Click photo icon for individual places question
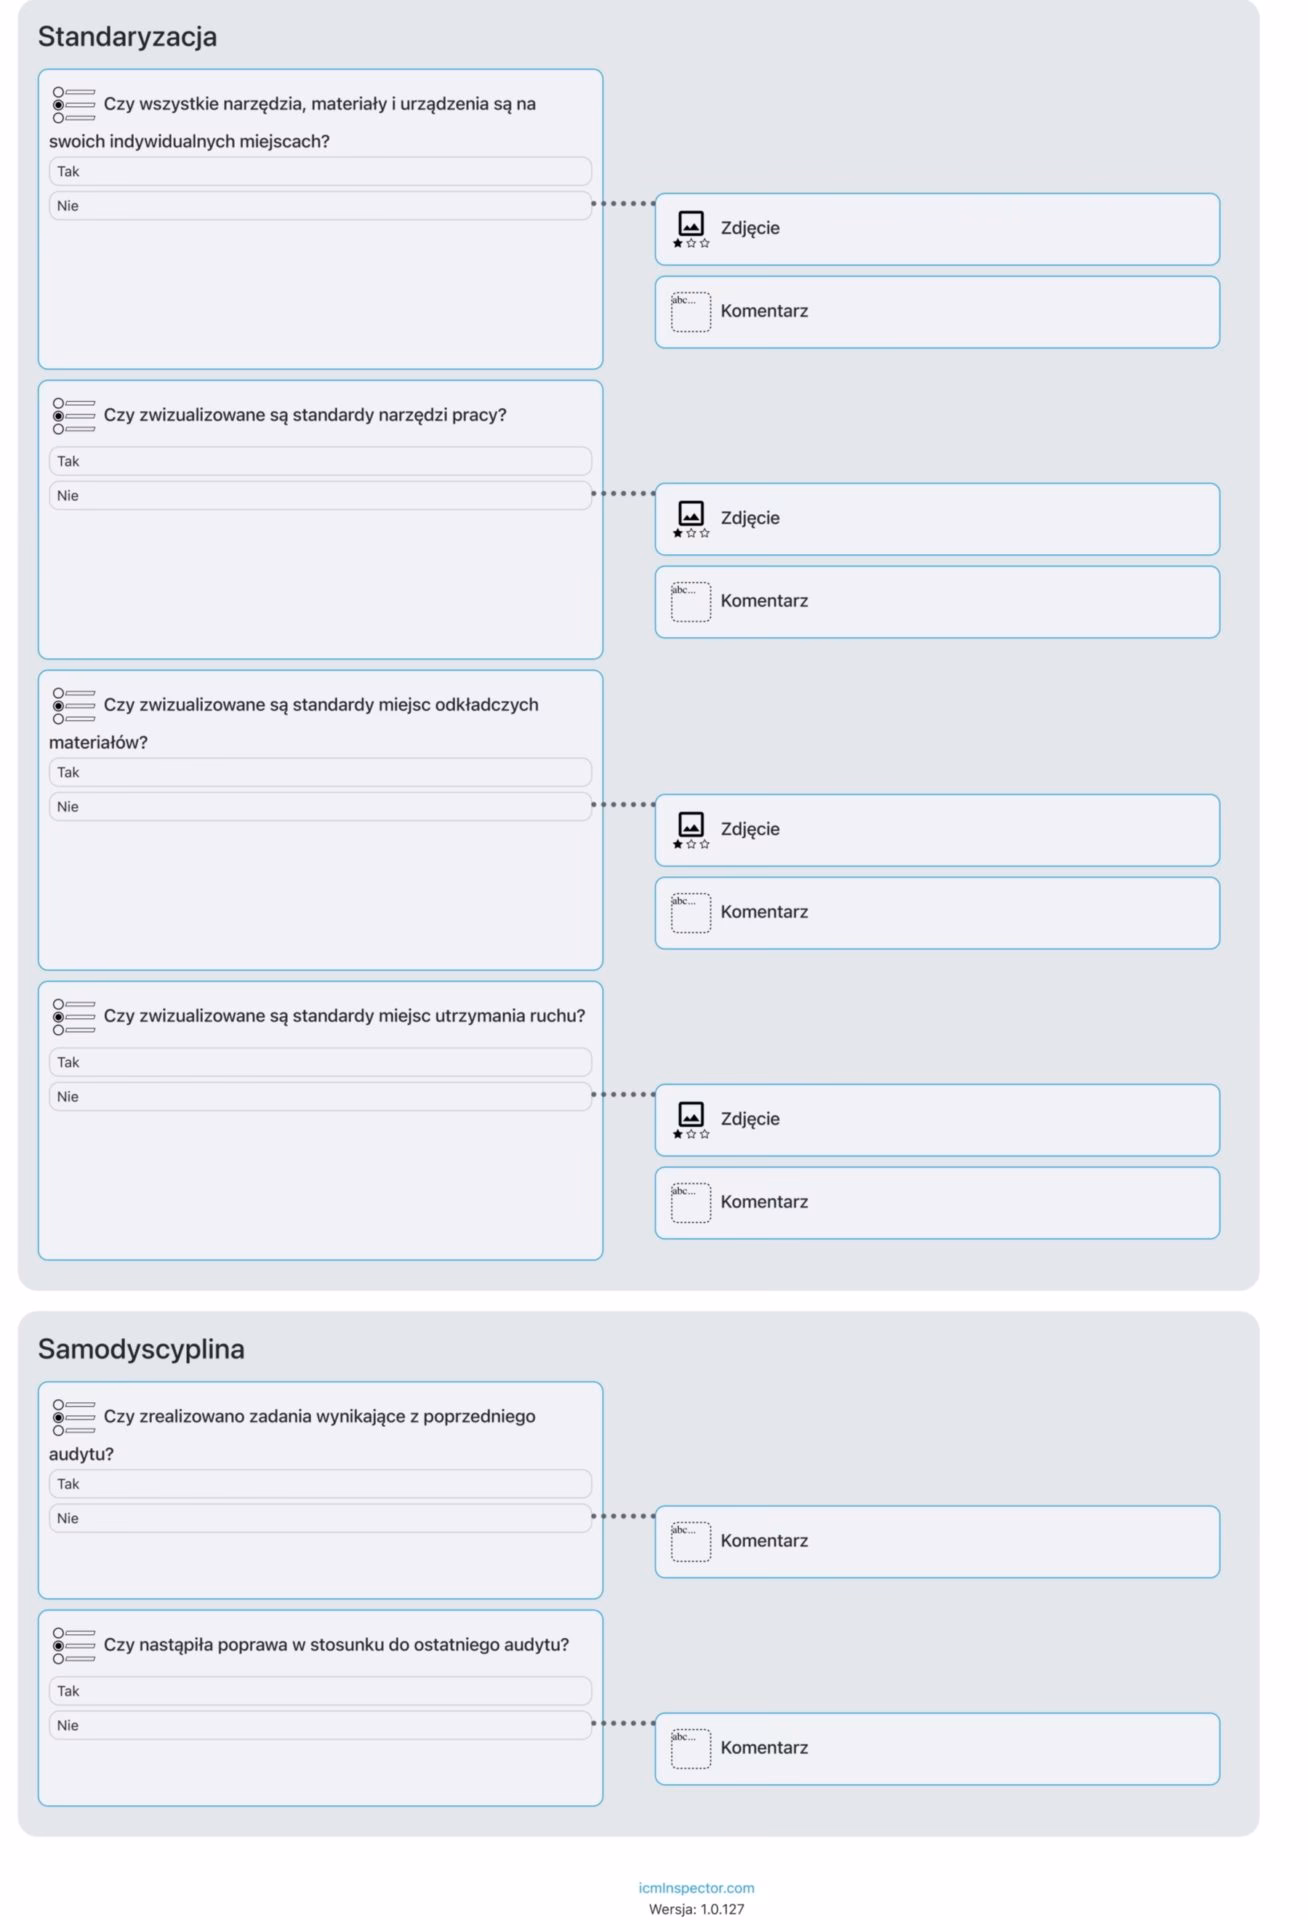Viewport: 1308px width, 1920px height. click(690, 227)
